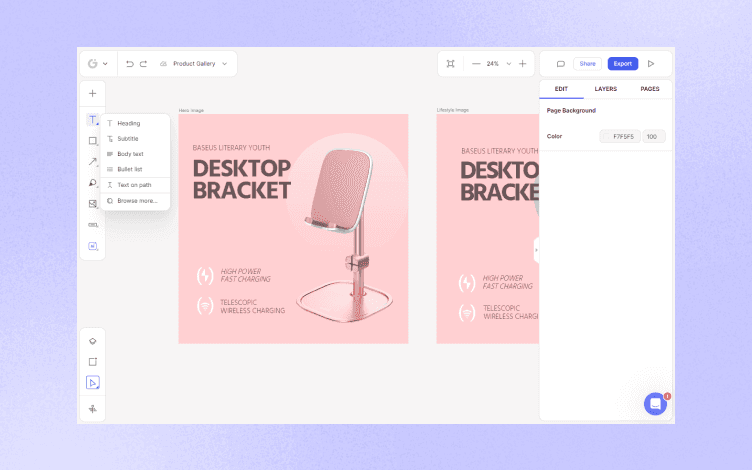Switch to the EDIT tab
The image size is (752, 470).
(561, 89)
